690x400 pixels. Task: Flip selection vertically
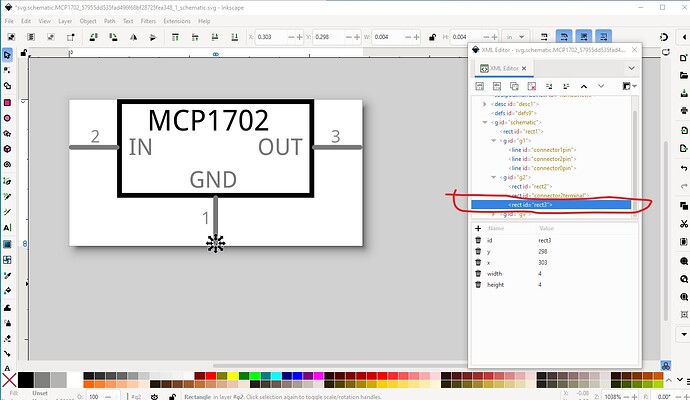click(x=153, y=37)
